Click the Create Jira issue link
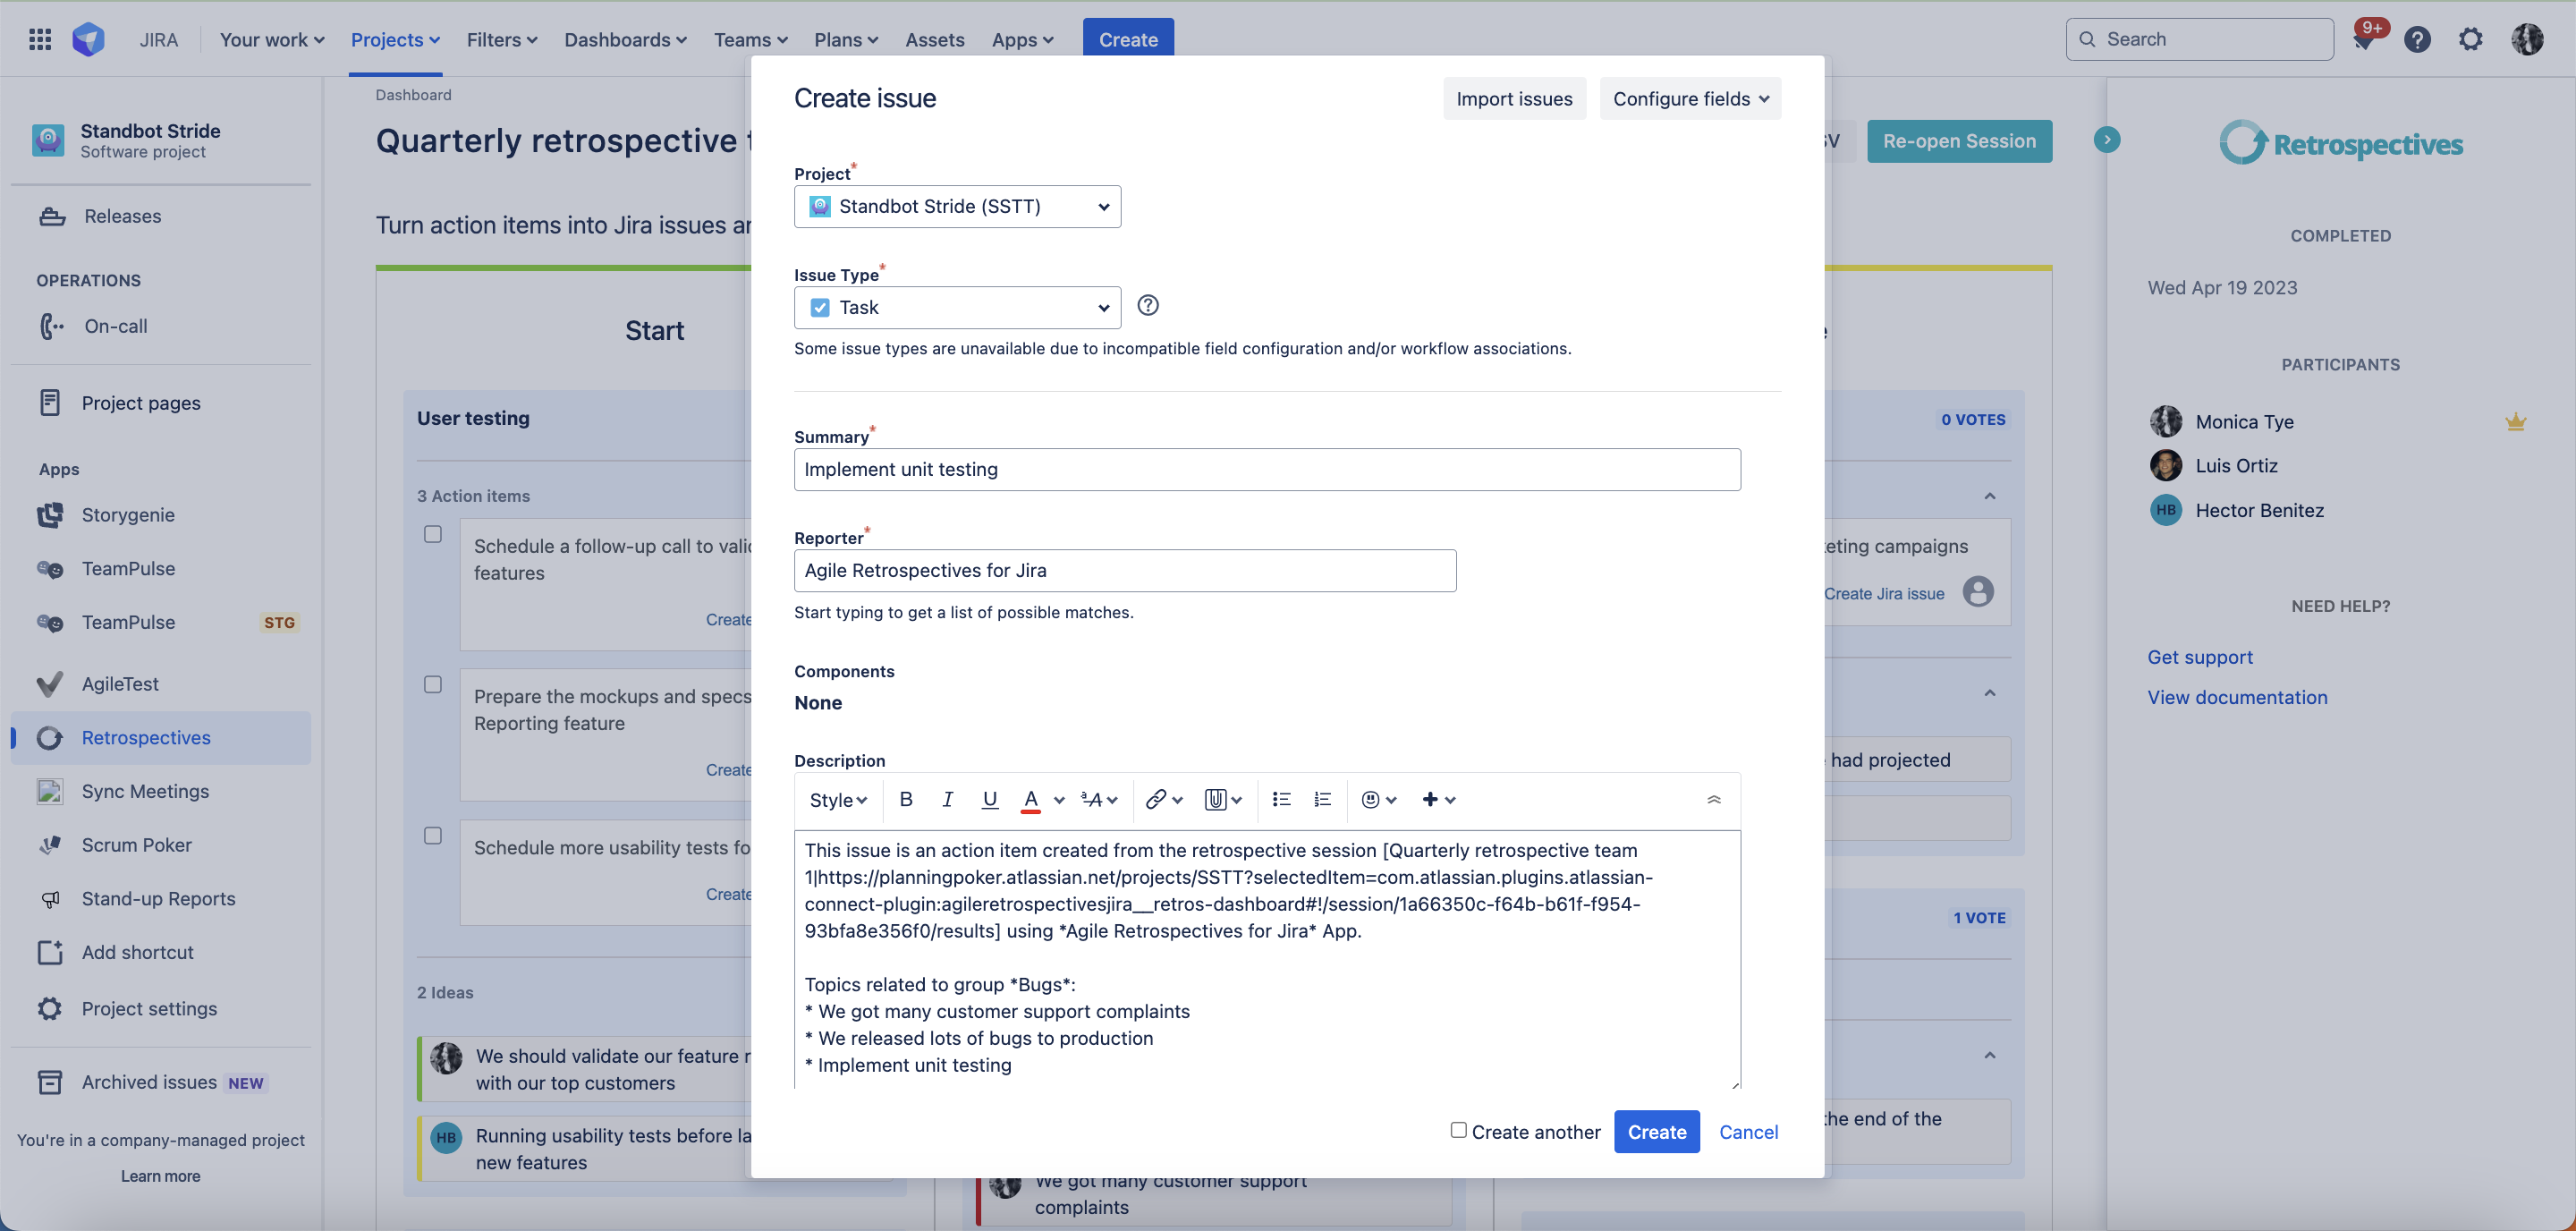2576x1231 pixels. click(1884, 593)
